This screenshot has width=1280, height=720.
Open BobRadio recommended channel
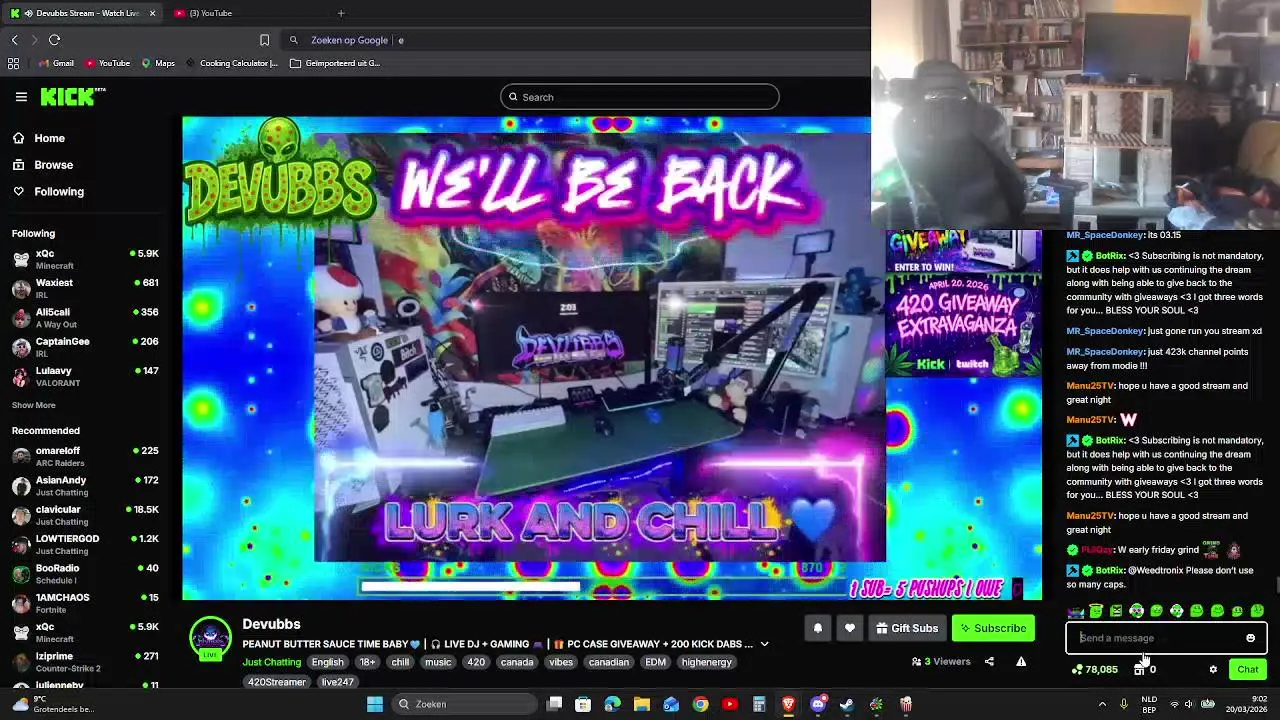click(85, 574)
